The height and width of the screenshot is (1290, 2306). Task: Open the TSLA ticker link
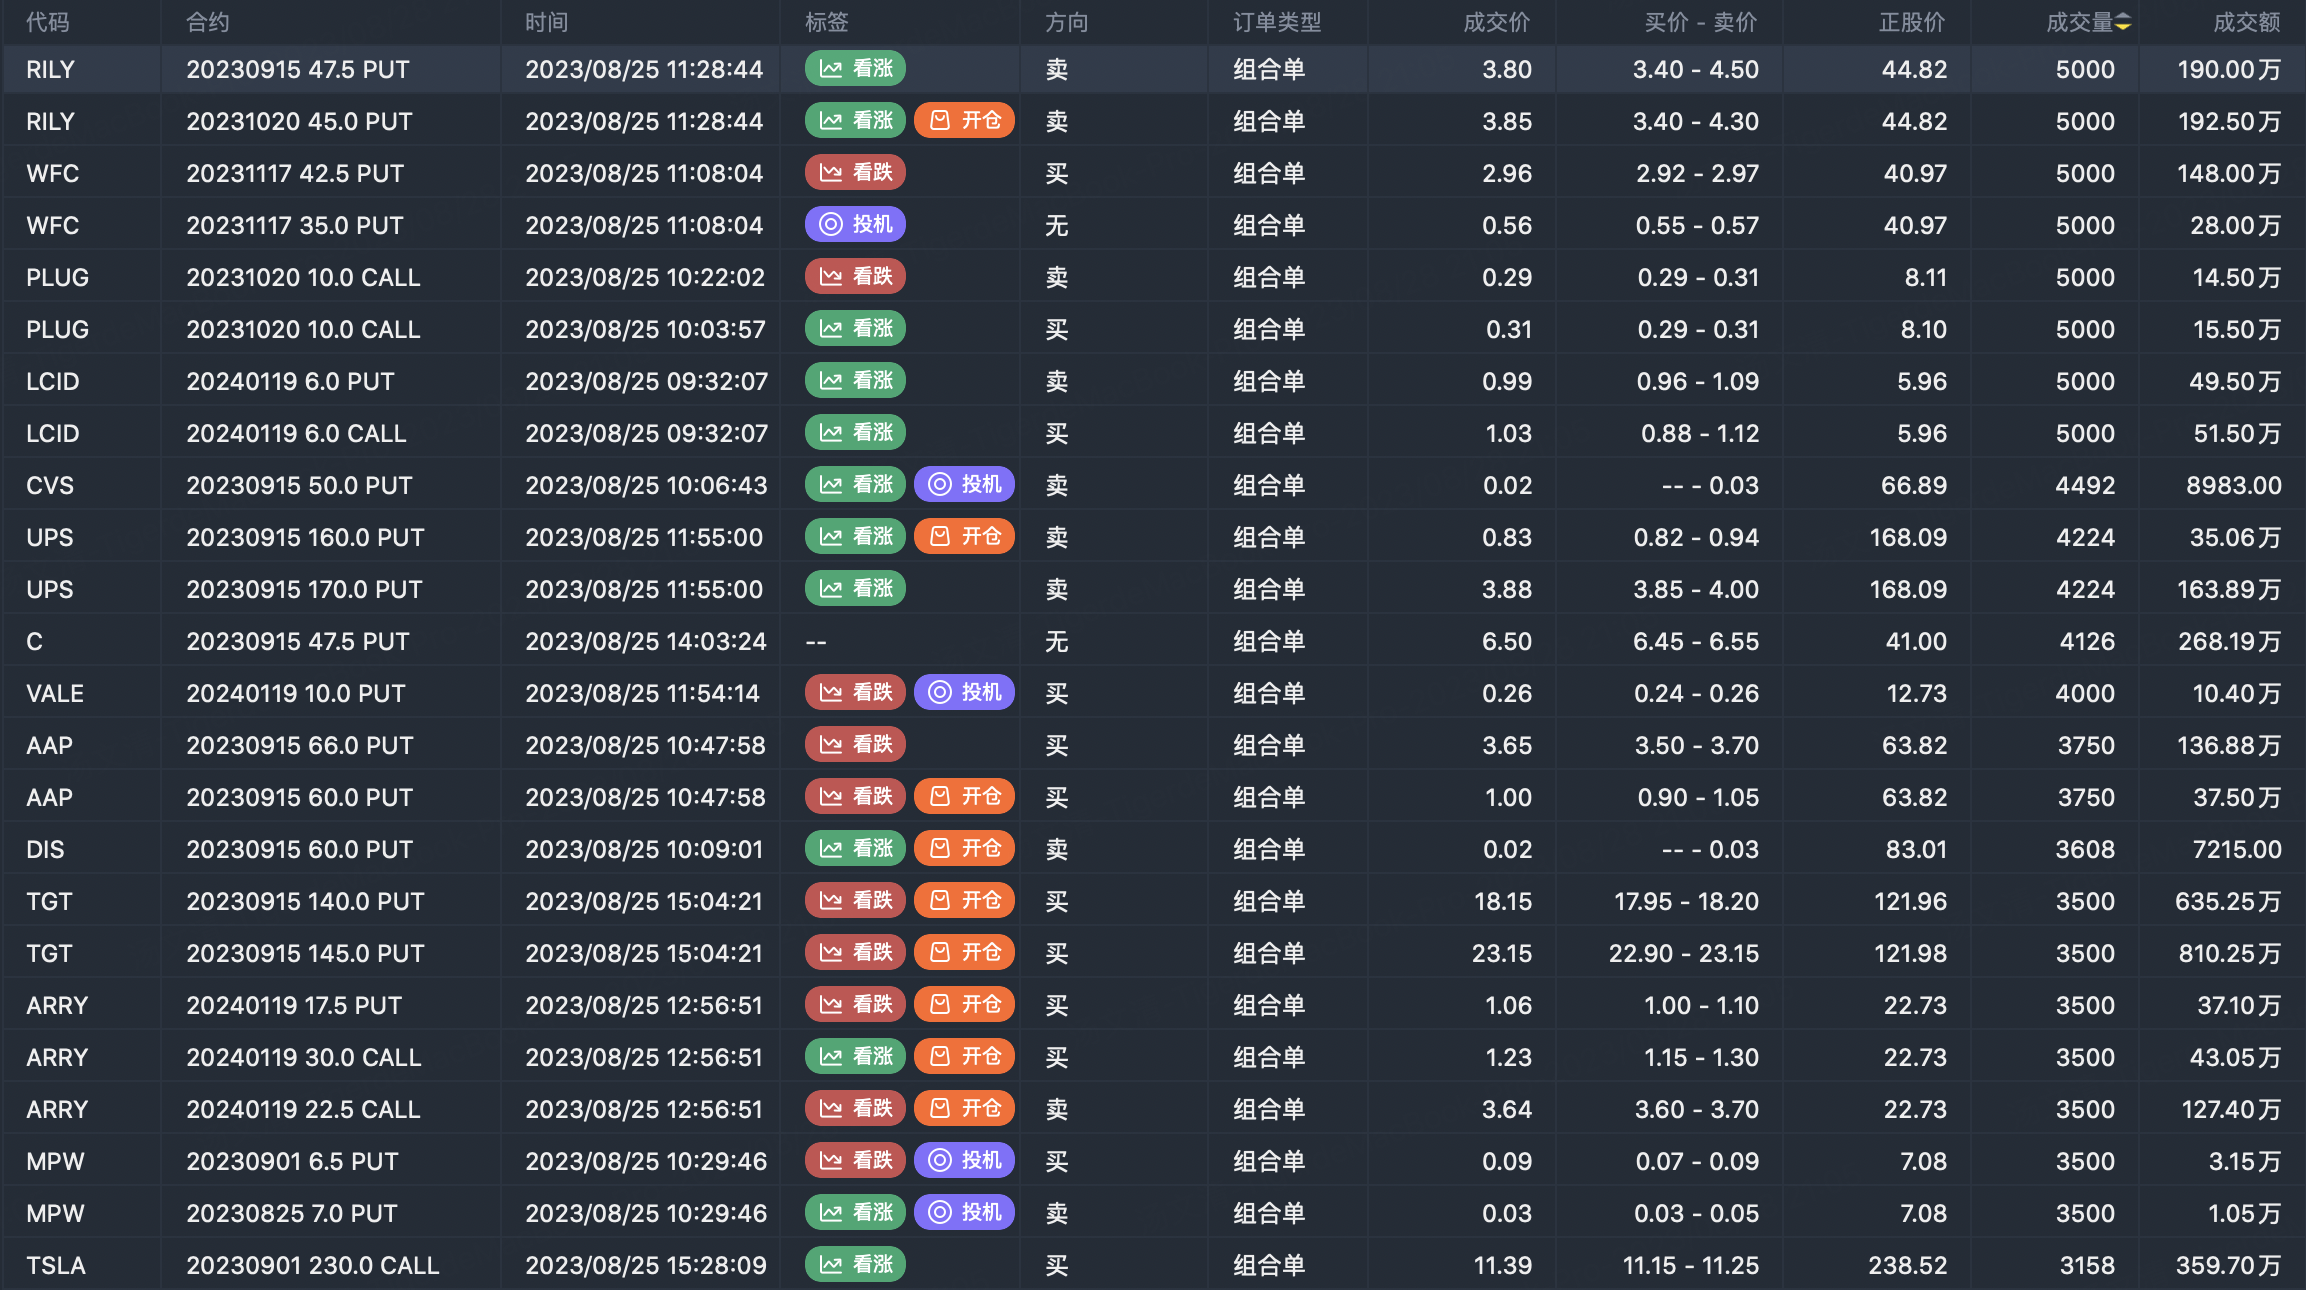click(56, 1265)
